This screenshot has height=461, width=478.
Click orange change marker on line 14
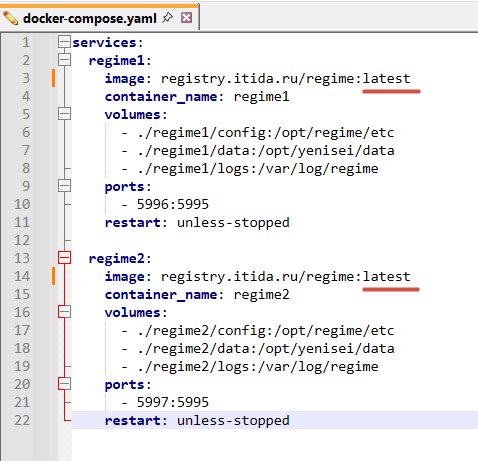(x=53, y=276)
